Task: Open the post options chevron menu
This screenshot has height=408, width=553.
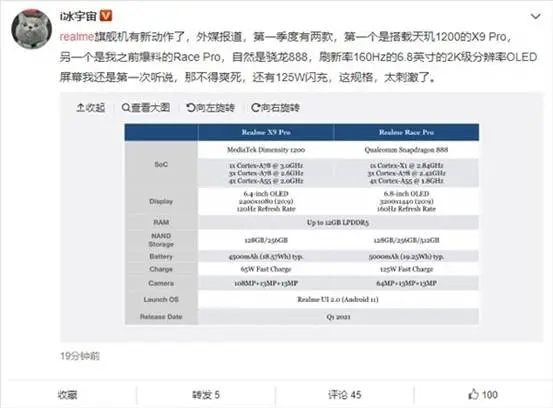Action: coord(535,16)
